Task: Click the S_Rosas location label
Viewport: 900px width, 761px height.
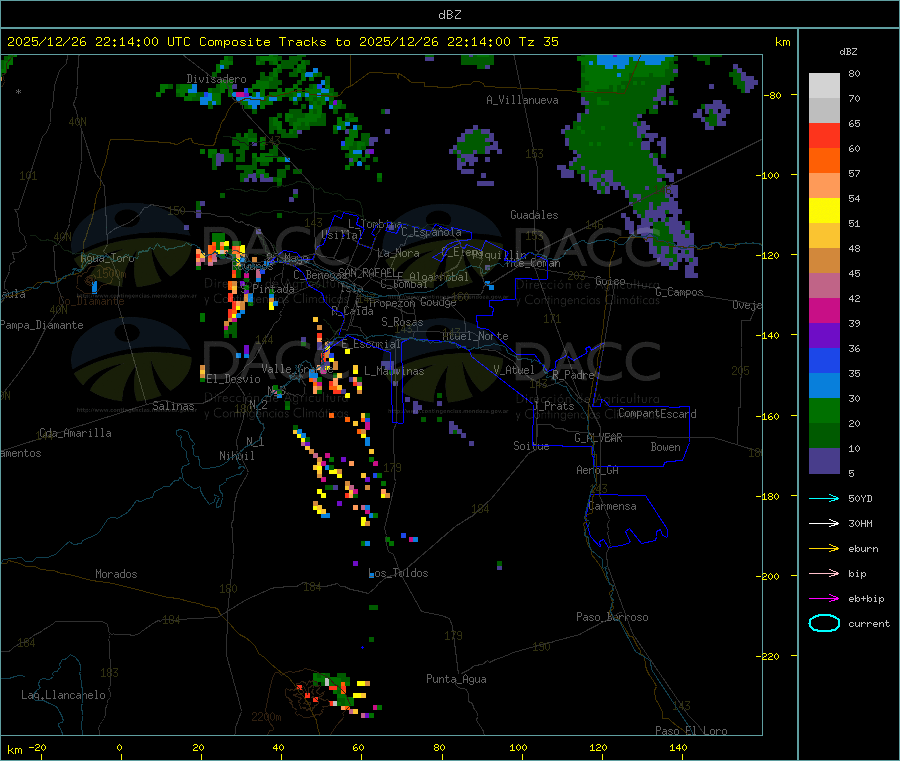Action: coord(402,322)
